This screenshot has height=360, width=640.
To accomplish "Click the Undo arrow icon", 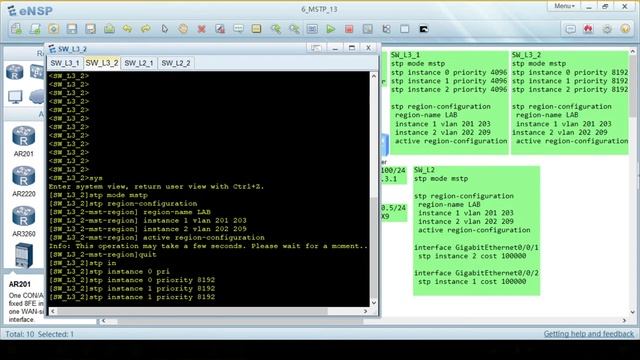I will click(x=127, y=29).
